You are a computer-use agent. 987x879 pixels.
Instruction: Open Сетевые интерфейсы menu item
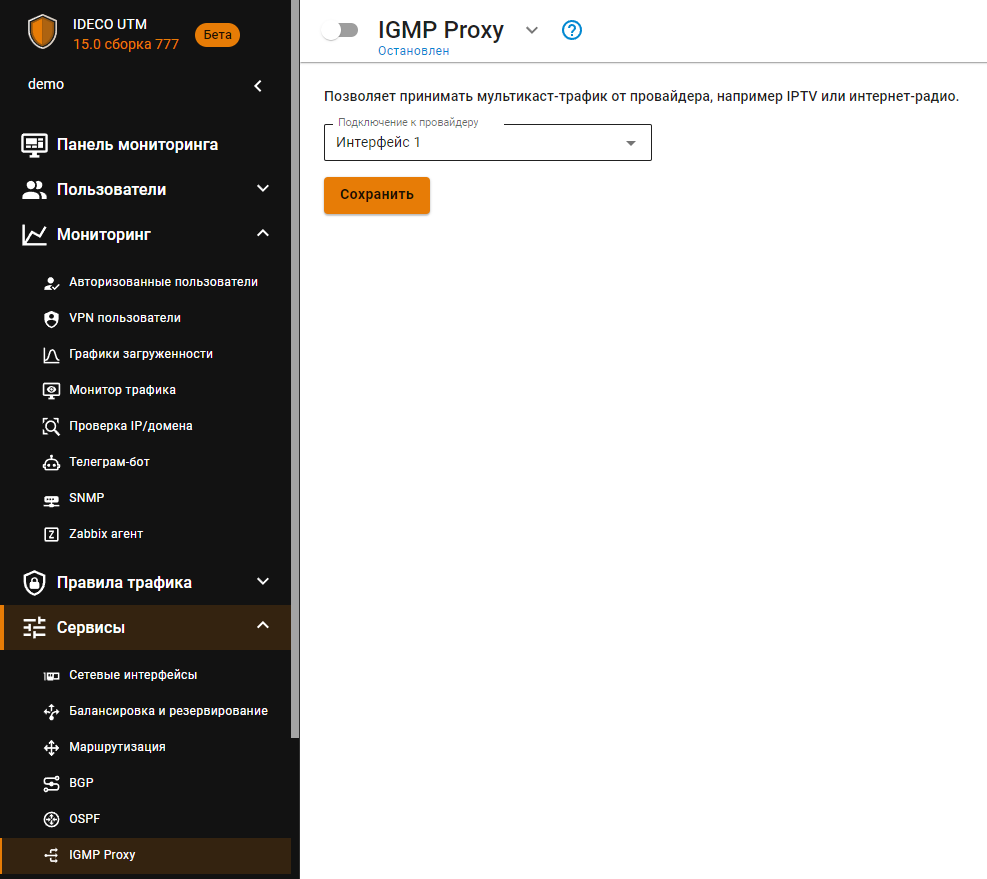[x=133, y=675]
